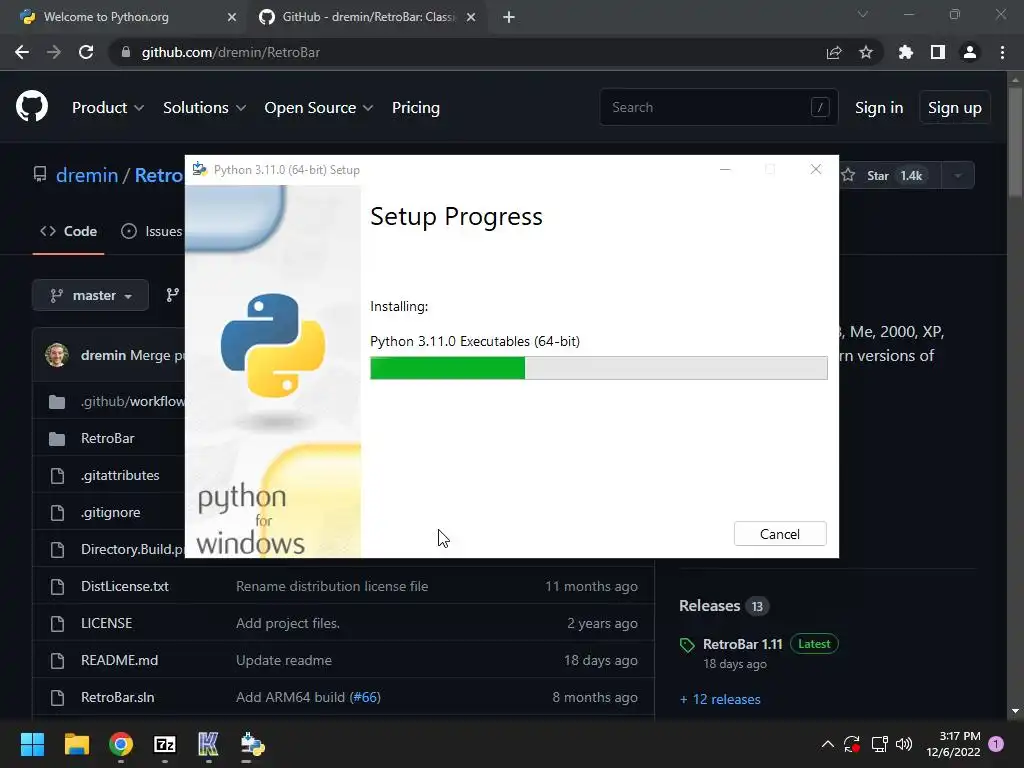Click the GitHub logo icon

tap(32, 106)
